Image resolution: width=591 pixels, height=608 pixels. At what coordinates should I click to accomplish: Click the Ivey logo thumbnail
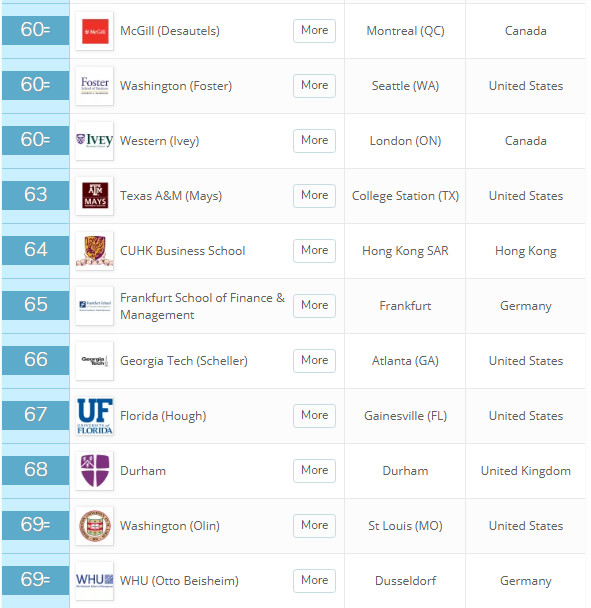click(95, 141)
